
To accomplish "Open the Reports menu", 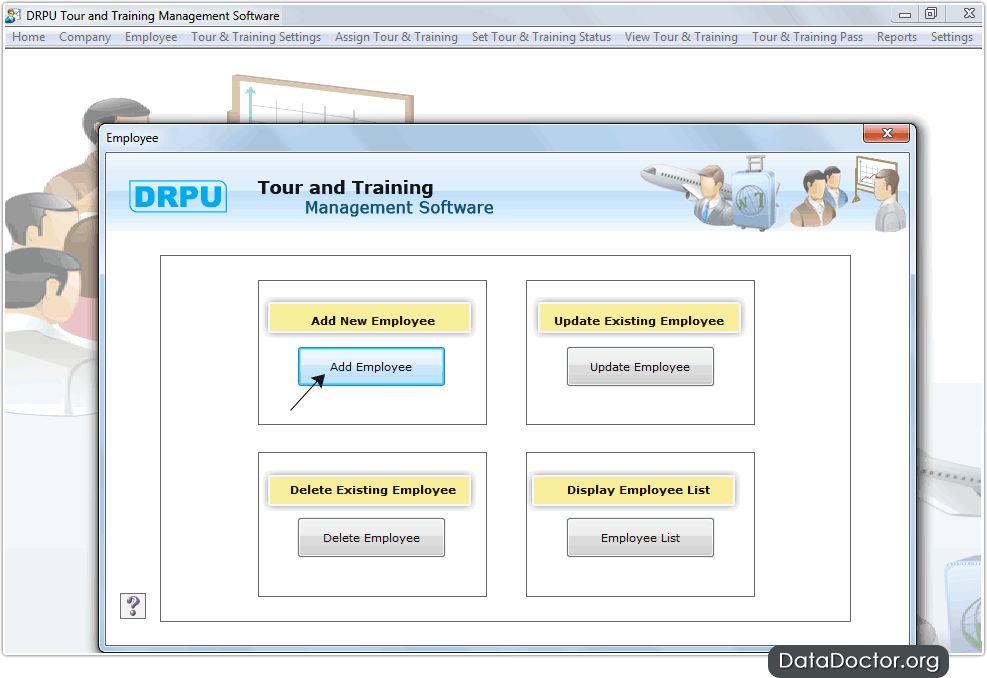I will point(897,37).
